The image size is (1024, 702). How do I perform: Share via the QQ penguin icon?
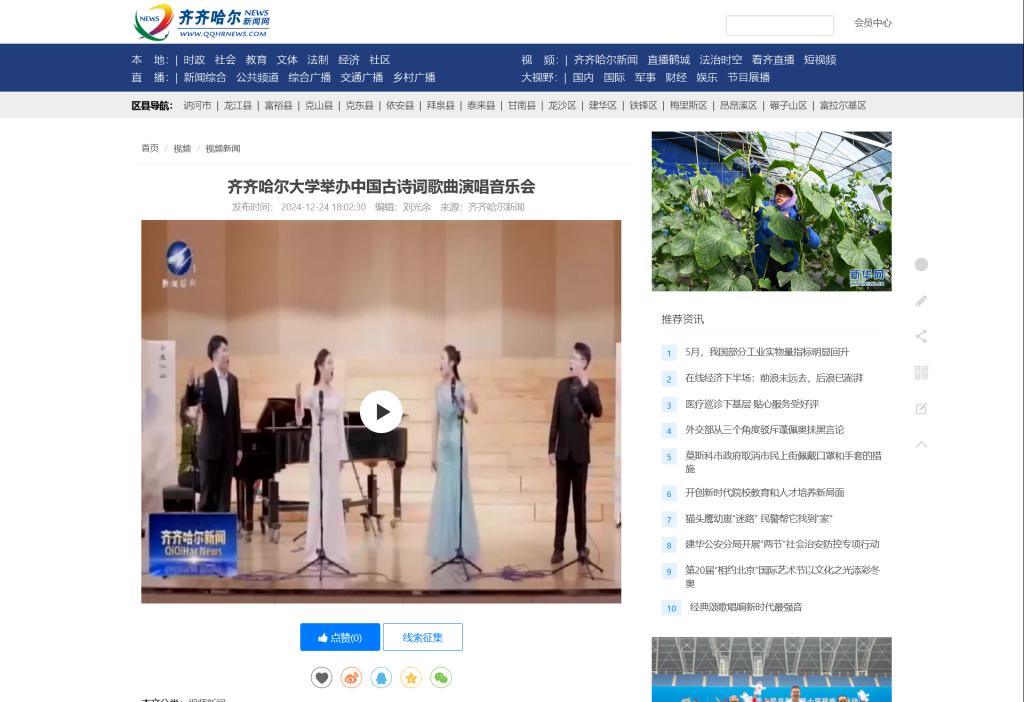click(x=381, y=678)
